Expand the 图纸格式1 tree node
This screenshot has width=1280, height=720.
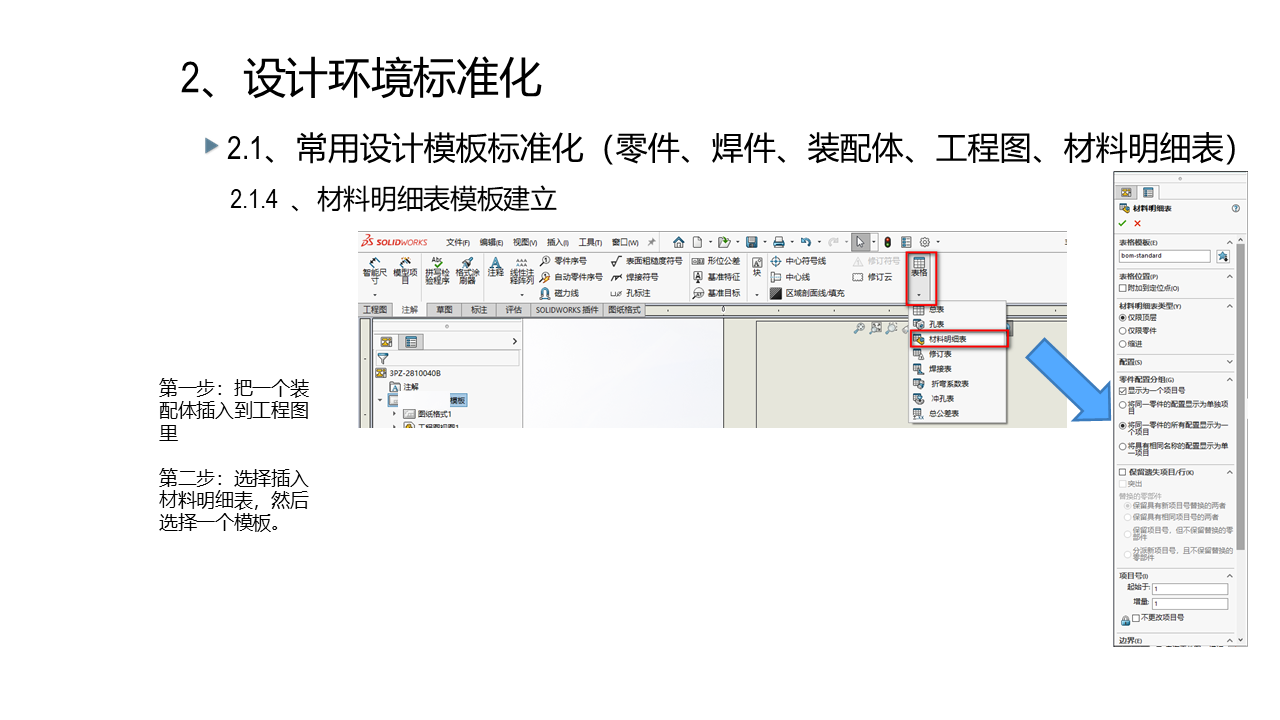point(394,414)
